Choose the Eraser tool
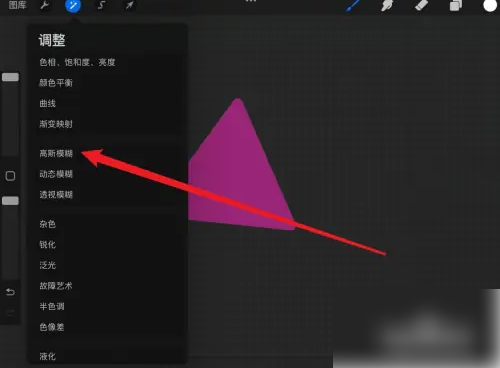This screenshot has width=500, height=368. tap(421, 5)
